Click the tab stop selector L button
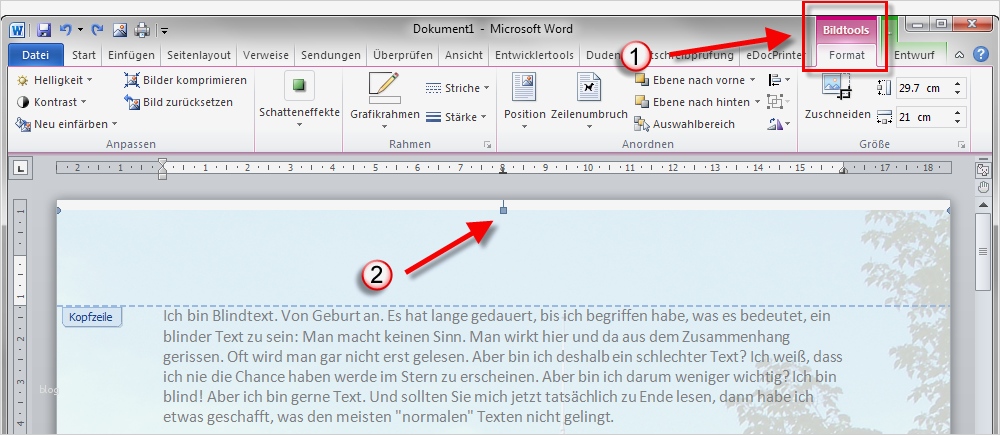The width and height of the screenshot is (1000, 435). tap(22, 168)
